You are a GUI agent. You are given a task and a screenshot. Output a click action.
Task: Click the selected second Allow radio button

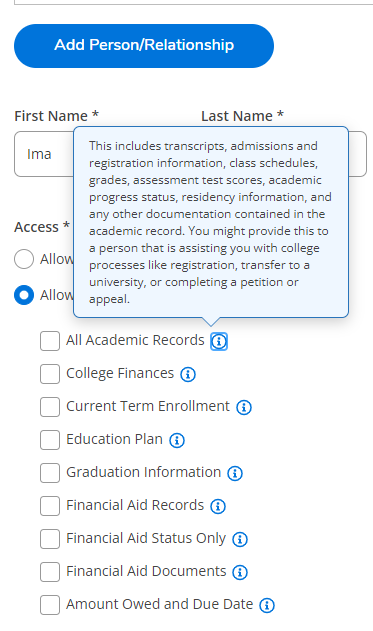pos(24,295)
